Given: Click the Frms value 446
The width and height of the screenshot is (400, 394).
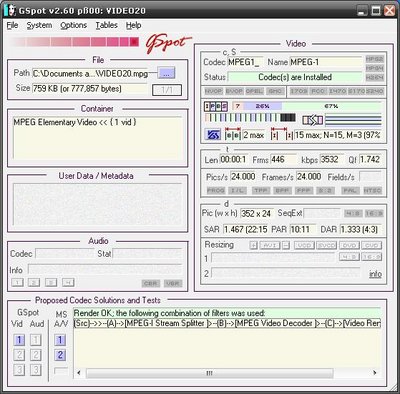Looking at the screenshot, I should tap(283, 159).
